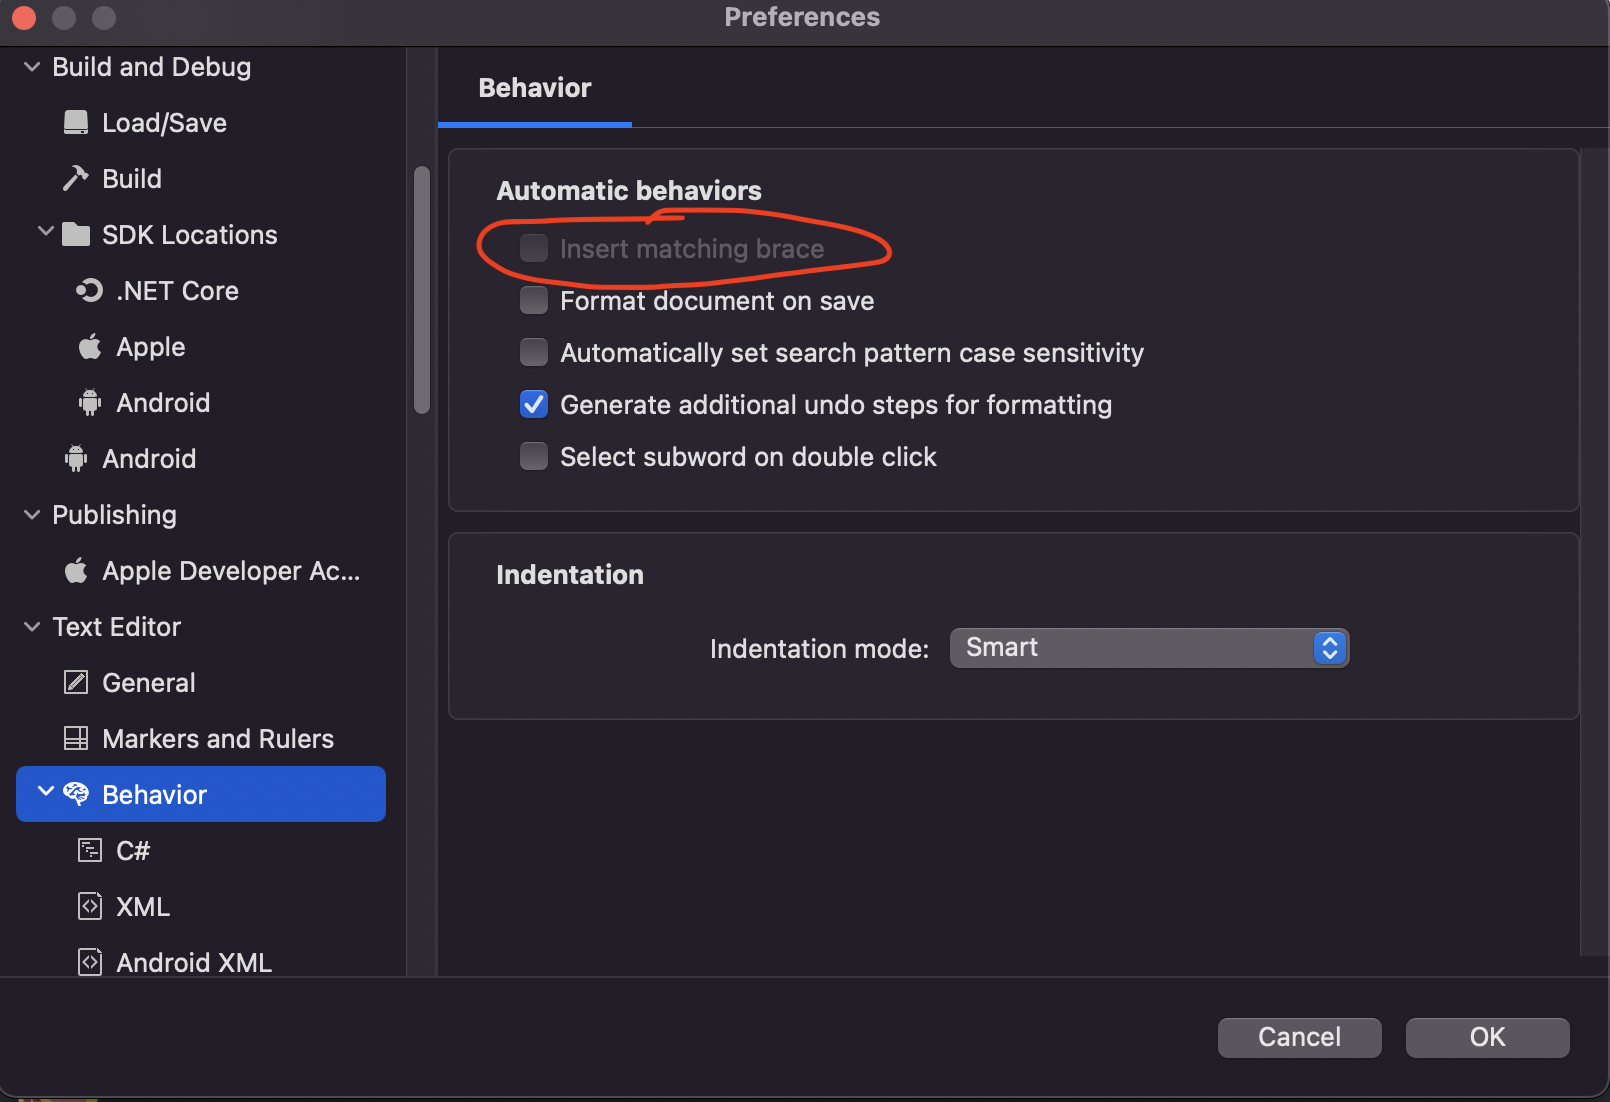Viewport: 1610px width, 1102px height.
Task: Click the Apple logo under SDK Locations
Action: point(90,347)
